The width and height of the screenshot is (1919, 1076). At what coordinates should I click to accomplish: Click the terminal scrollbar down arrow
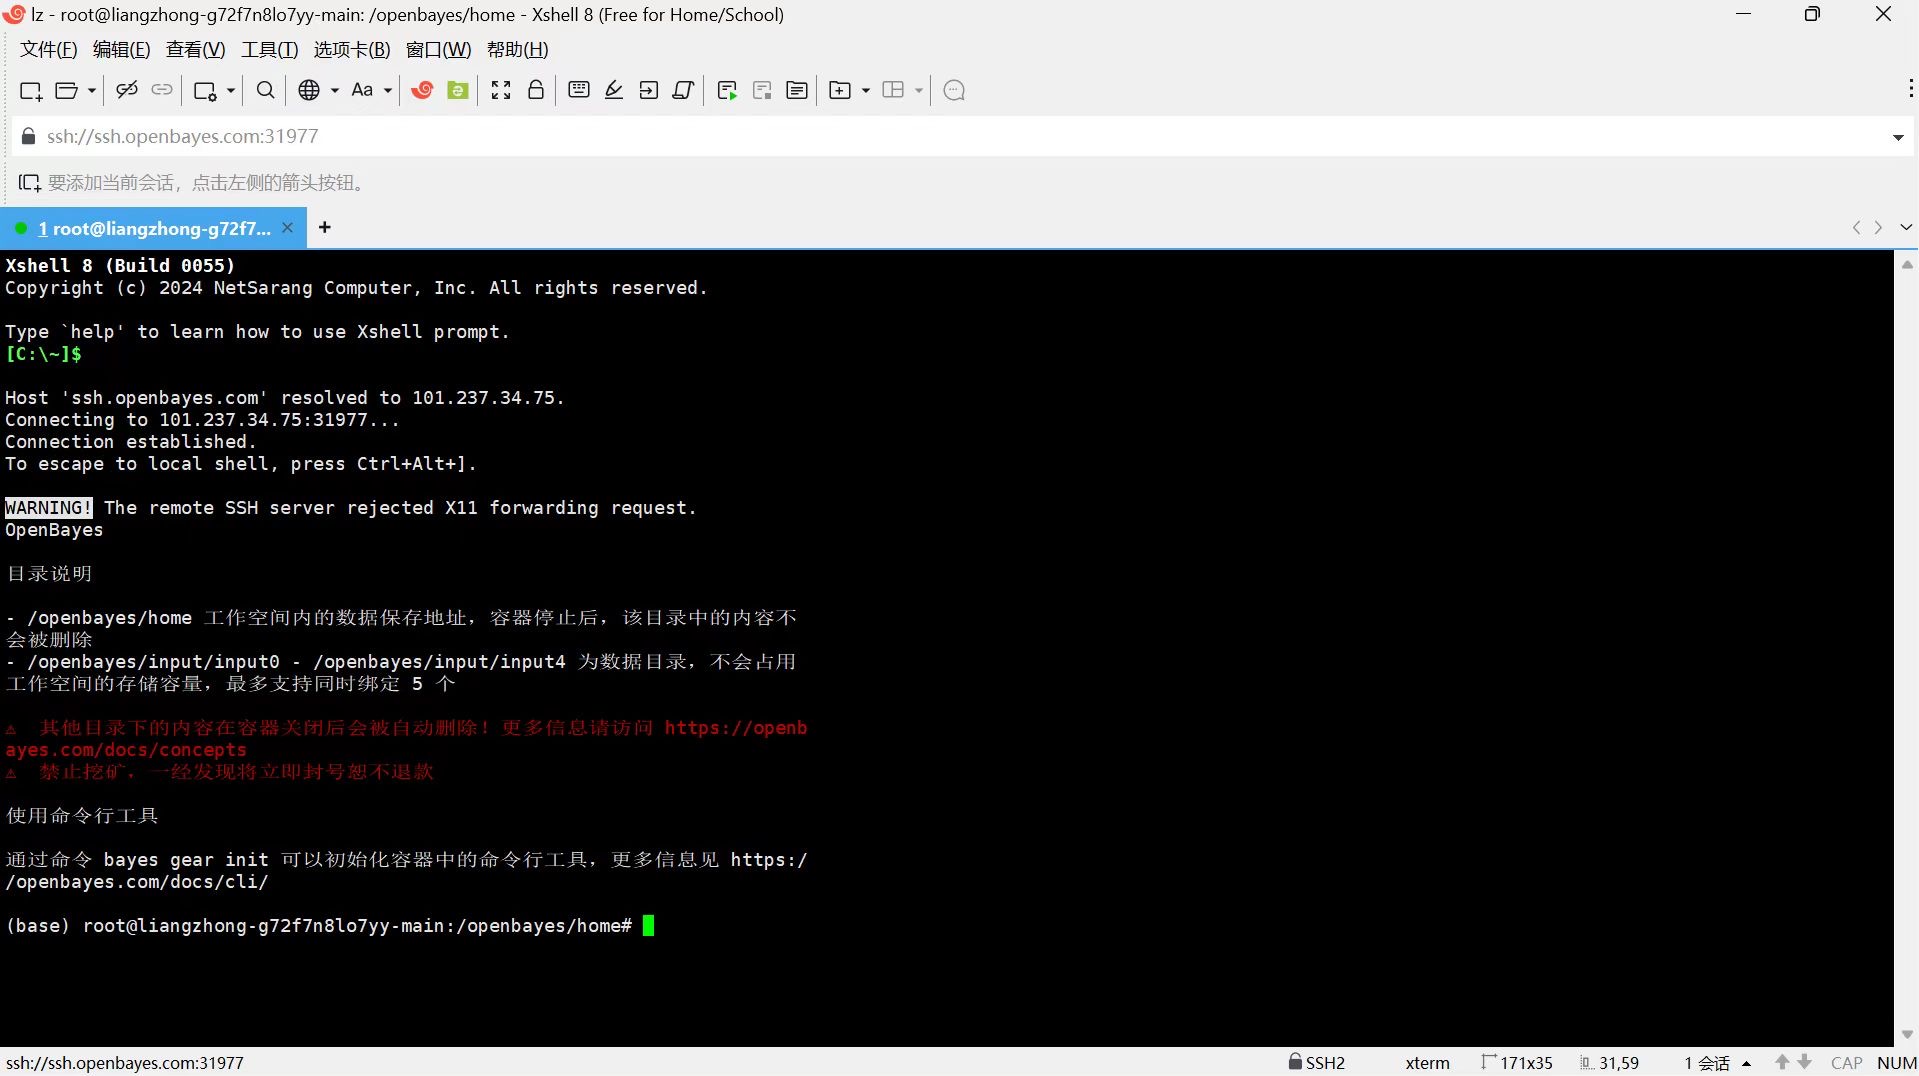tap(1906, 1035)
